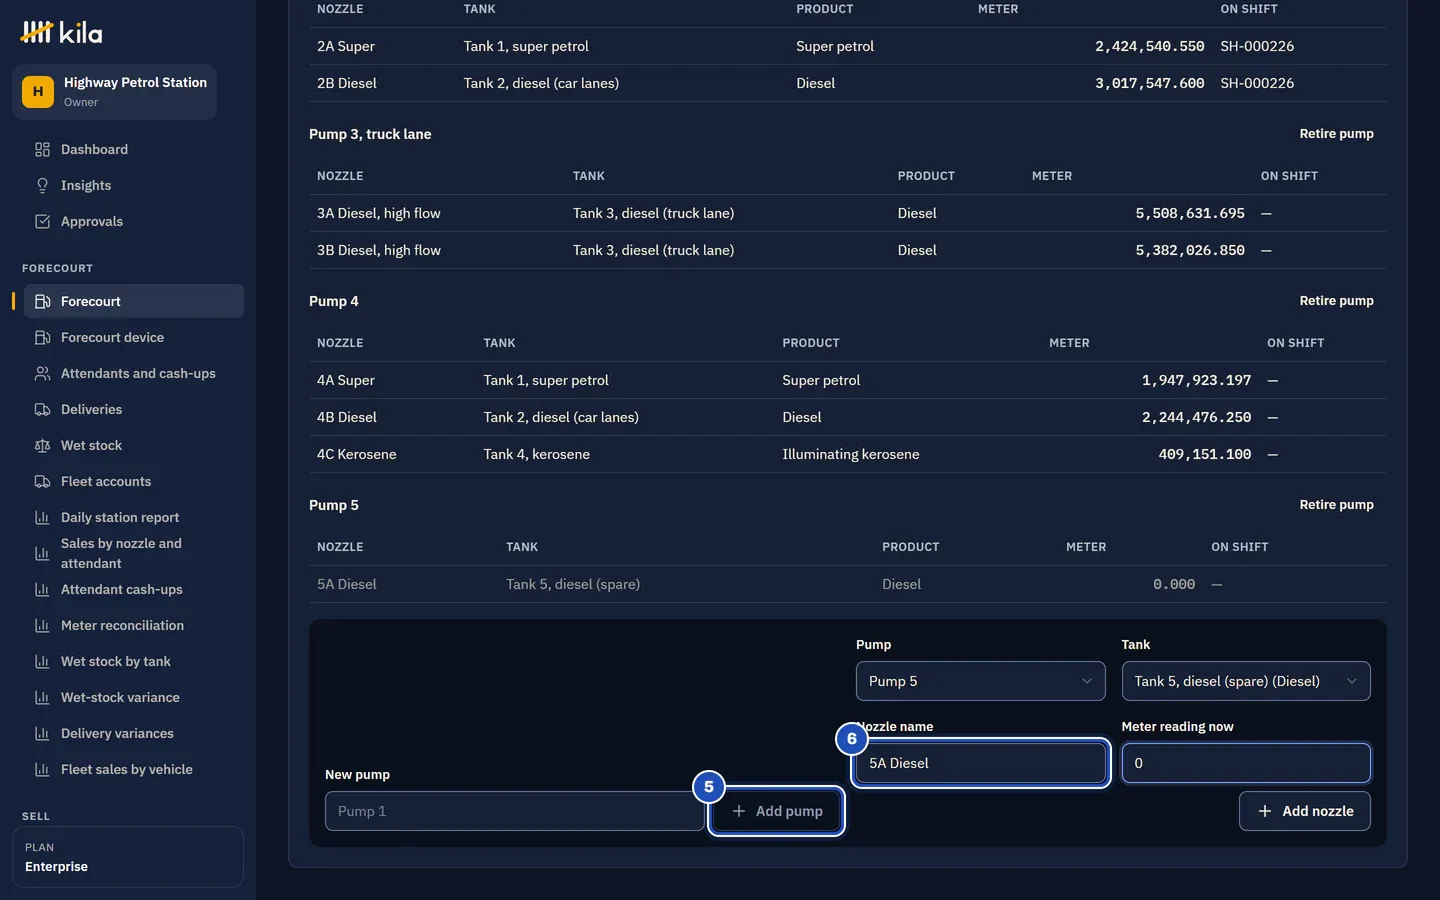Click the Insights lightbulb icon
Screen dimensions: 1440x900
click(x=42, y=185)
